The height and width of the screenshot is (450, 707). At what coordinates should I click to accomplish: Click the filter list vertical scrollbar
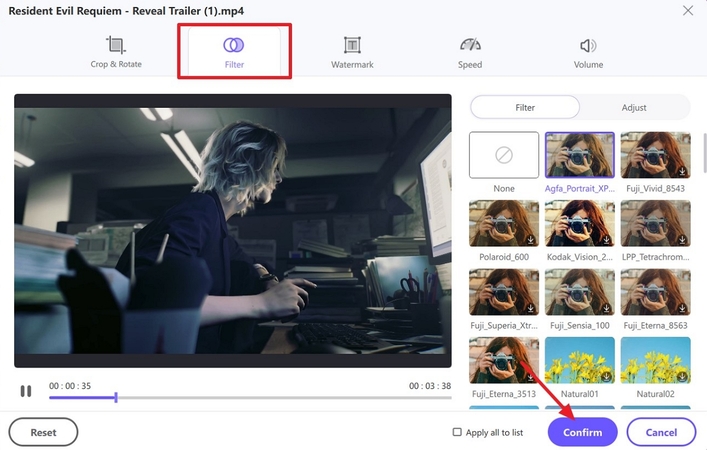point(705,152)
